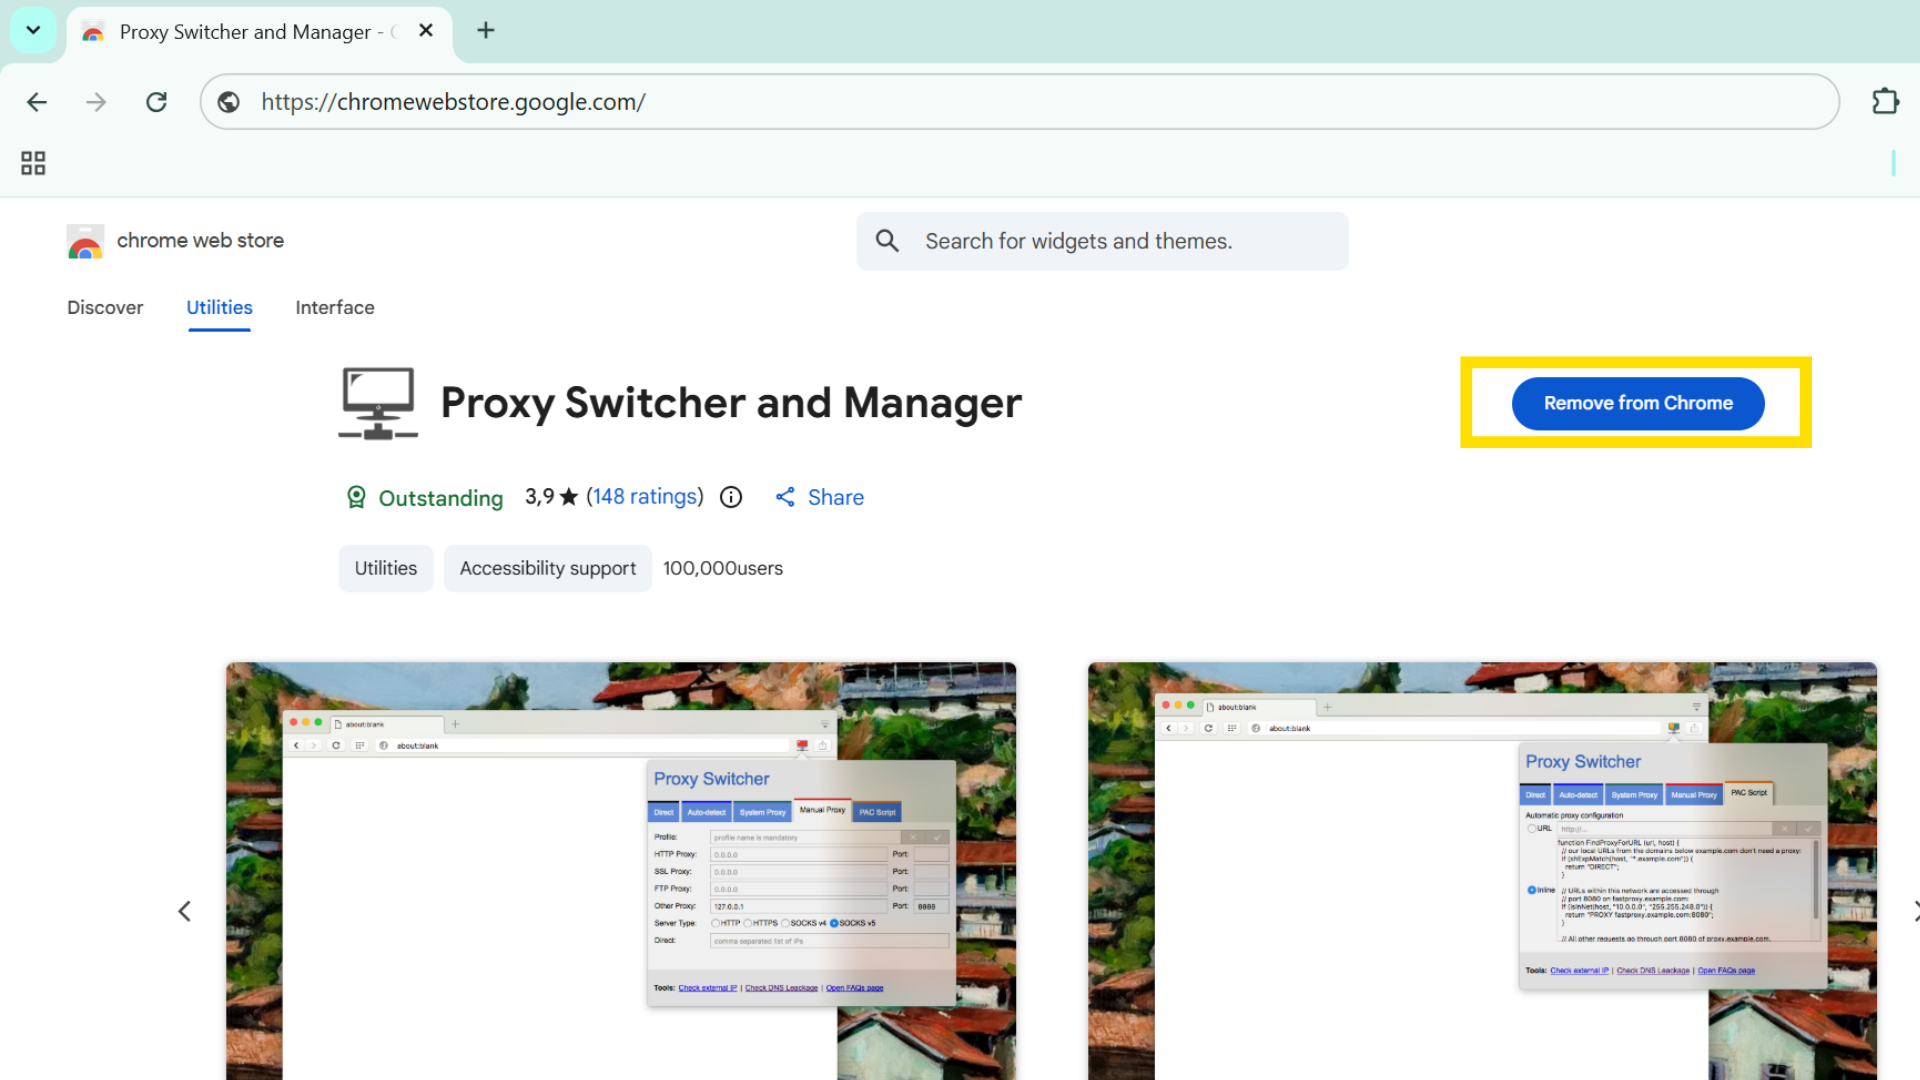Select the Utilities navigation tab
Screen dimensions: 1920x1080
tap(219, 308)
